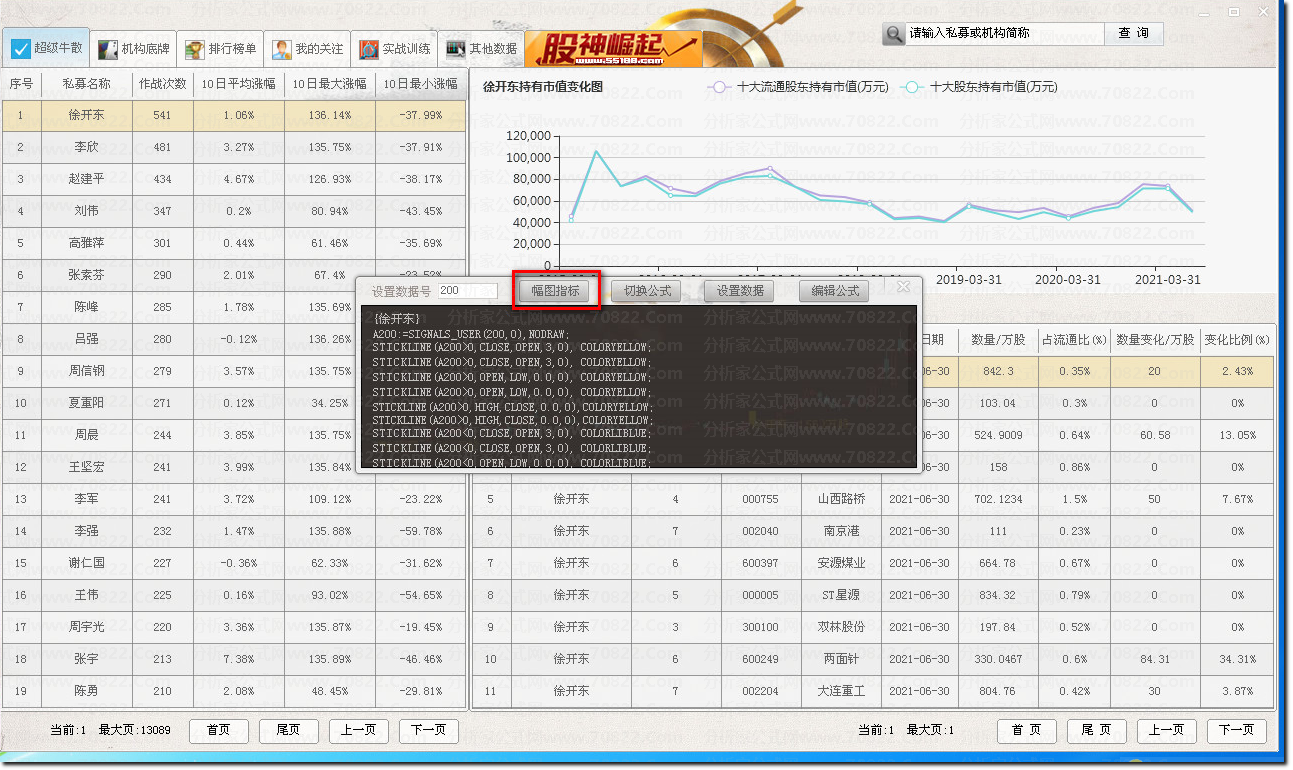The height and width of the screenshot is (770, 1293).
Task: Click the 其他数据 tab icon
Action: point(456,49)
